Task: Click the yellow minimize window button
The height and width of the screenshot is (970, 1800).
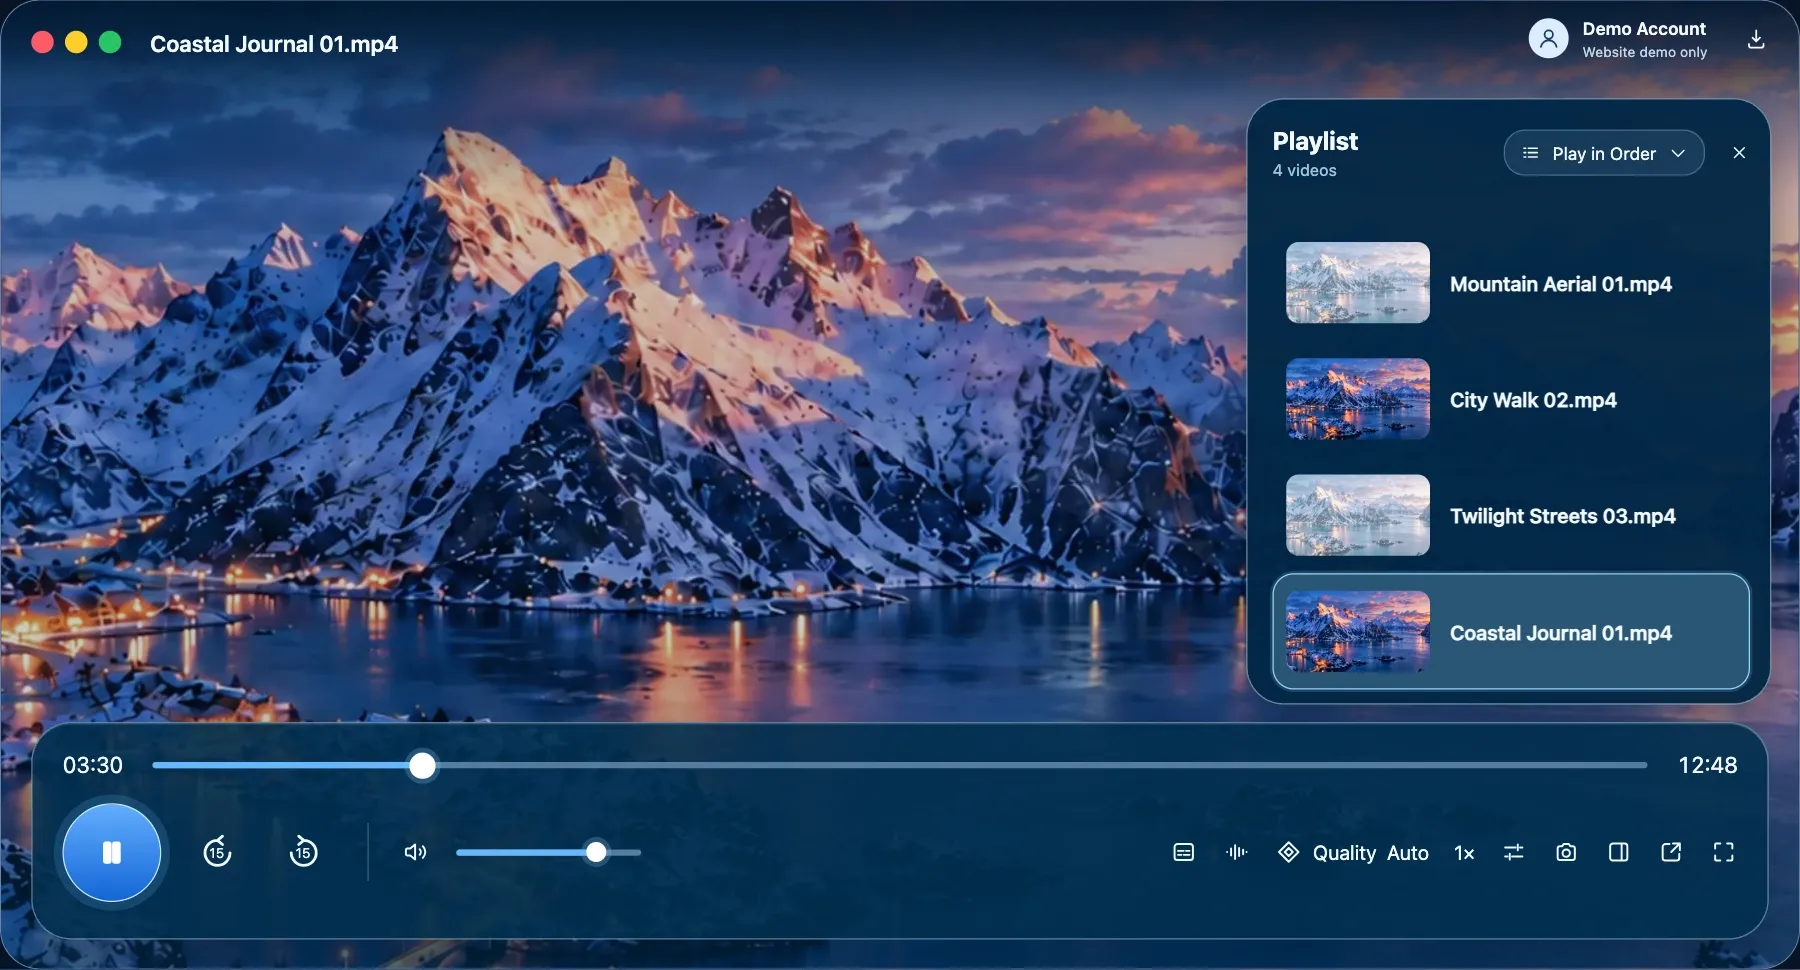Action: tap(76, 42)
